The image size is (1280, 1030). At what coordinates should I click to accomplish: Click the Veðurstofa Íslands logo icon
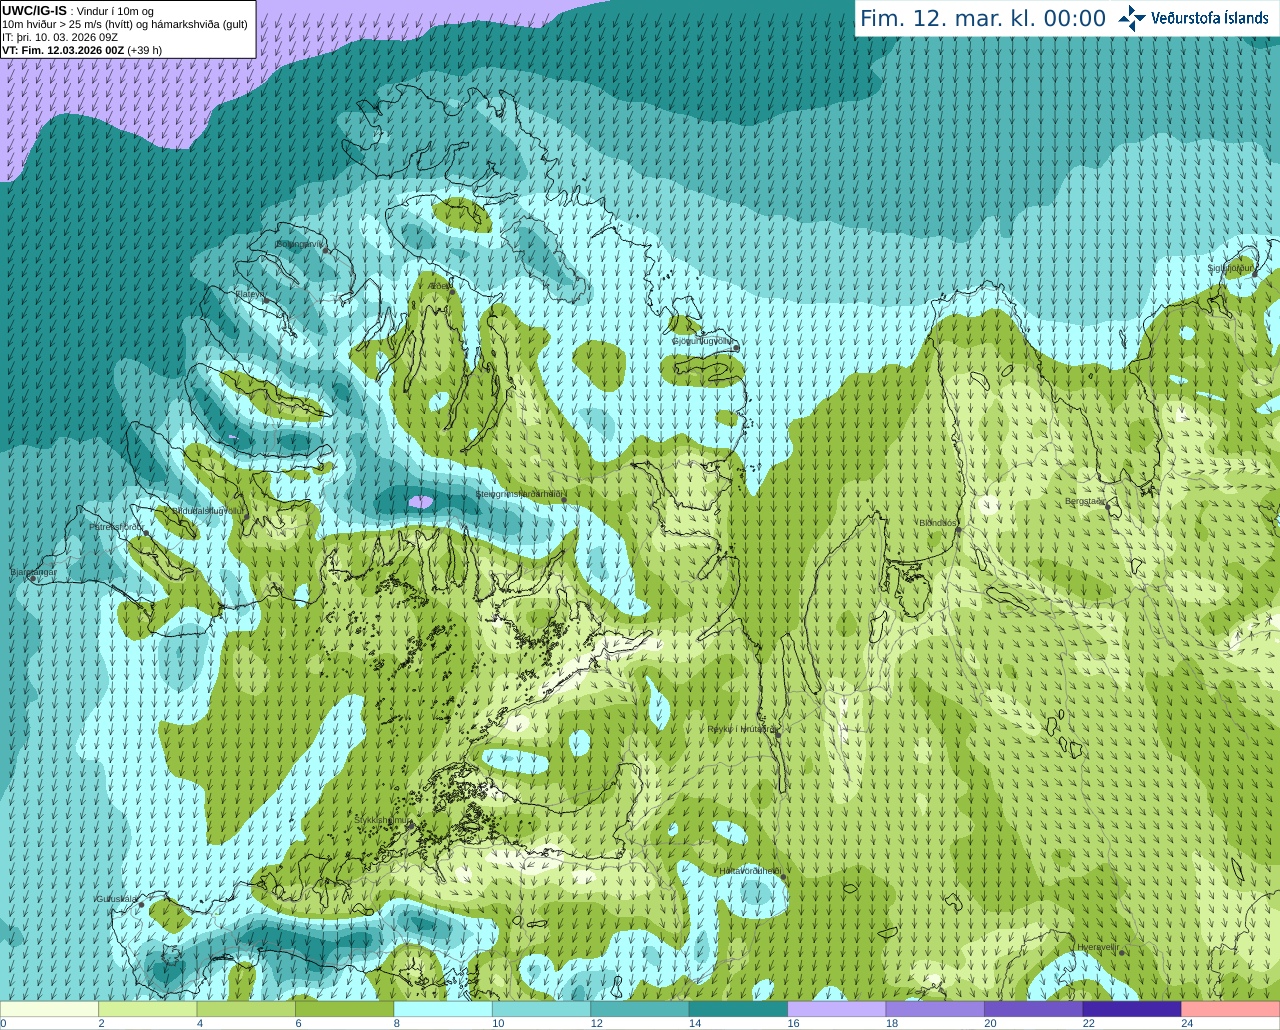1132,18
